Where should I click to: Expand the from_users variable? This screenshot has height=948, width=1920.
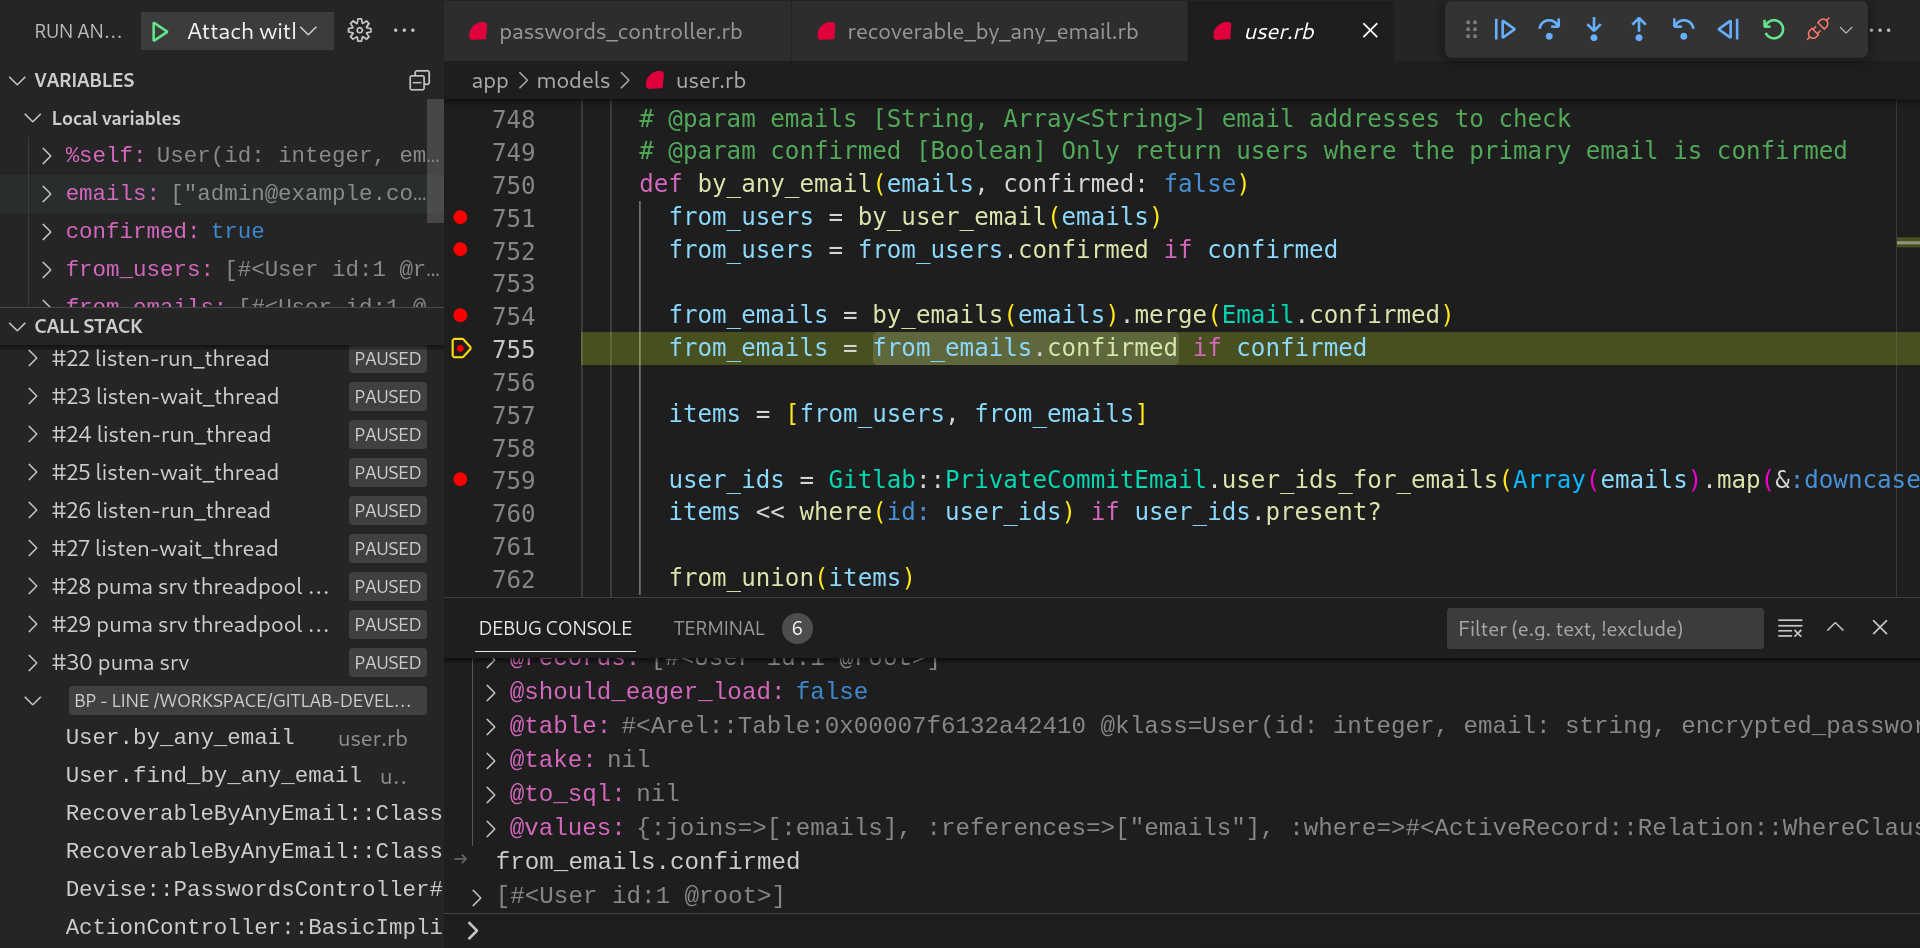coord(47,269)
